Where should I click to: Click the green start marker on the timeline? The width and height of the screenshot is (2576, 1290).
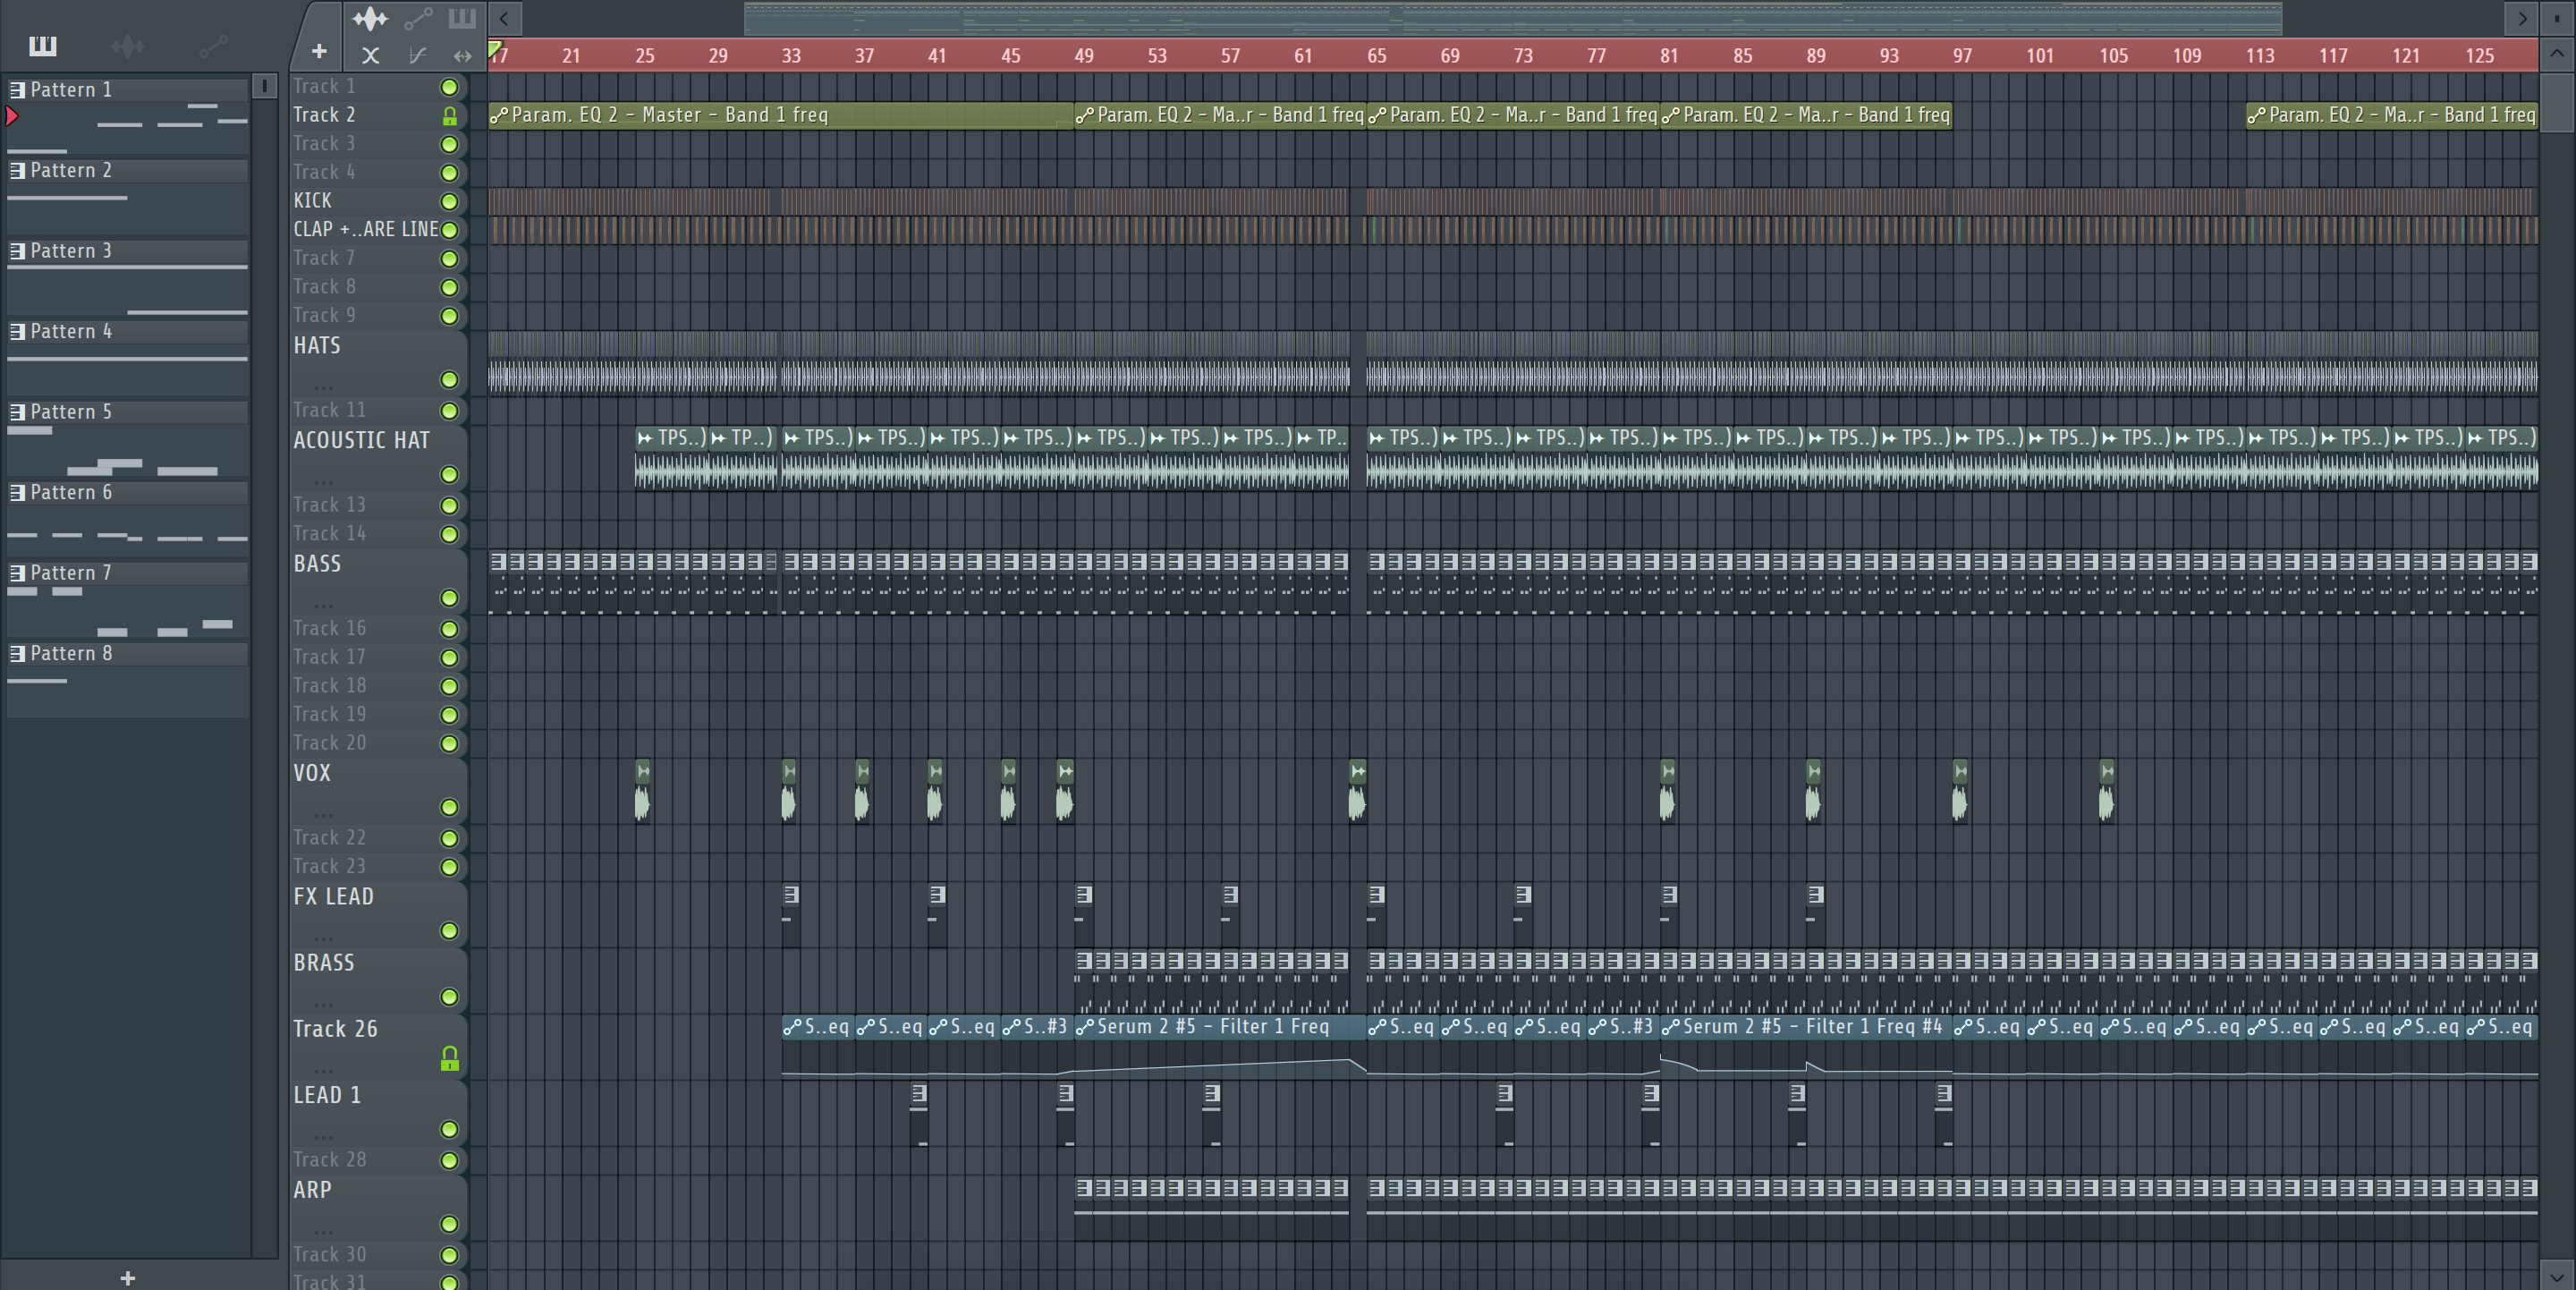coord(494,48)
